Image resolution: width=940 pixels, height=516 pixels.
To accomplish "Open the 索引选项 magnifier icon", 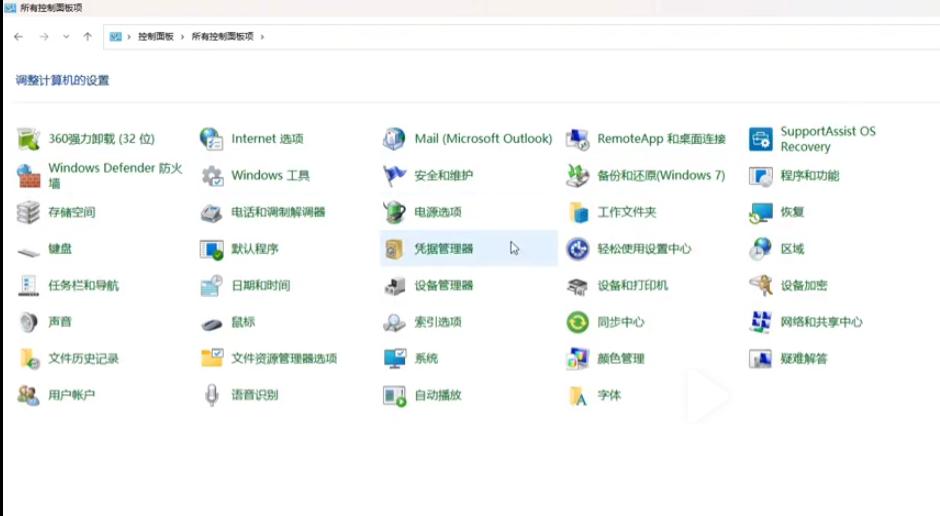I will (394, 322).
